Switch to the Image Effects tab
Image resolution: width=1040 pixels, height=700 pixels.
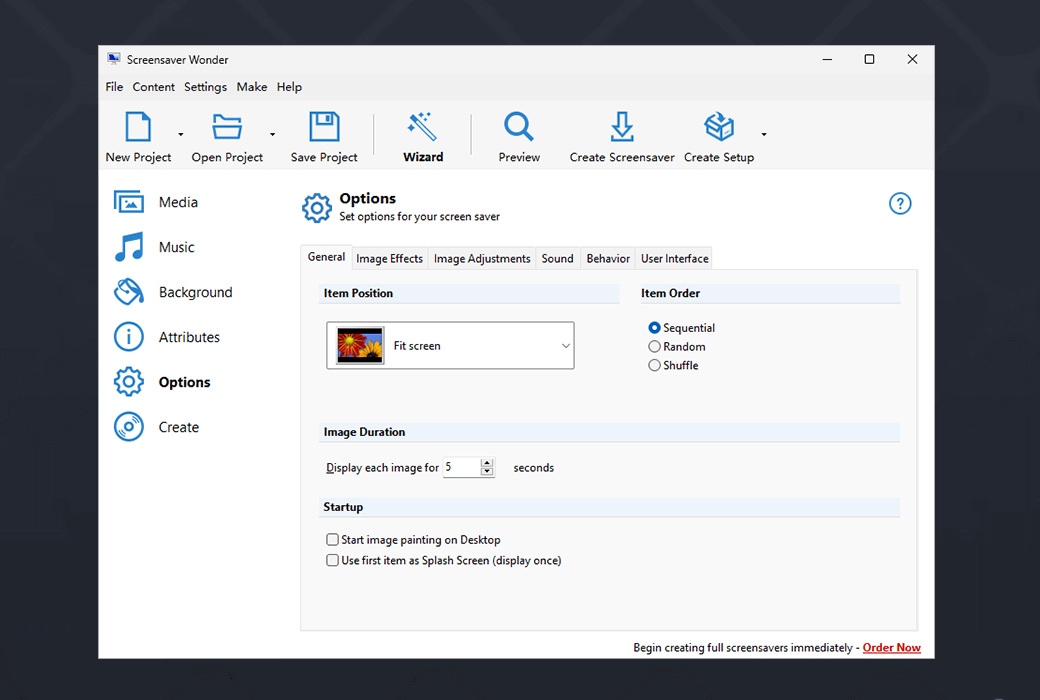(x=389, y=259)
